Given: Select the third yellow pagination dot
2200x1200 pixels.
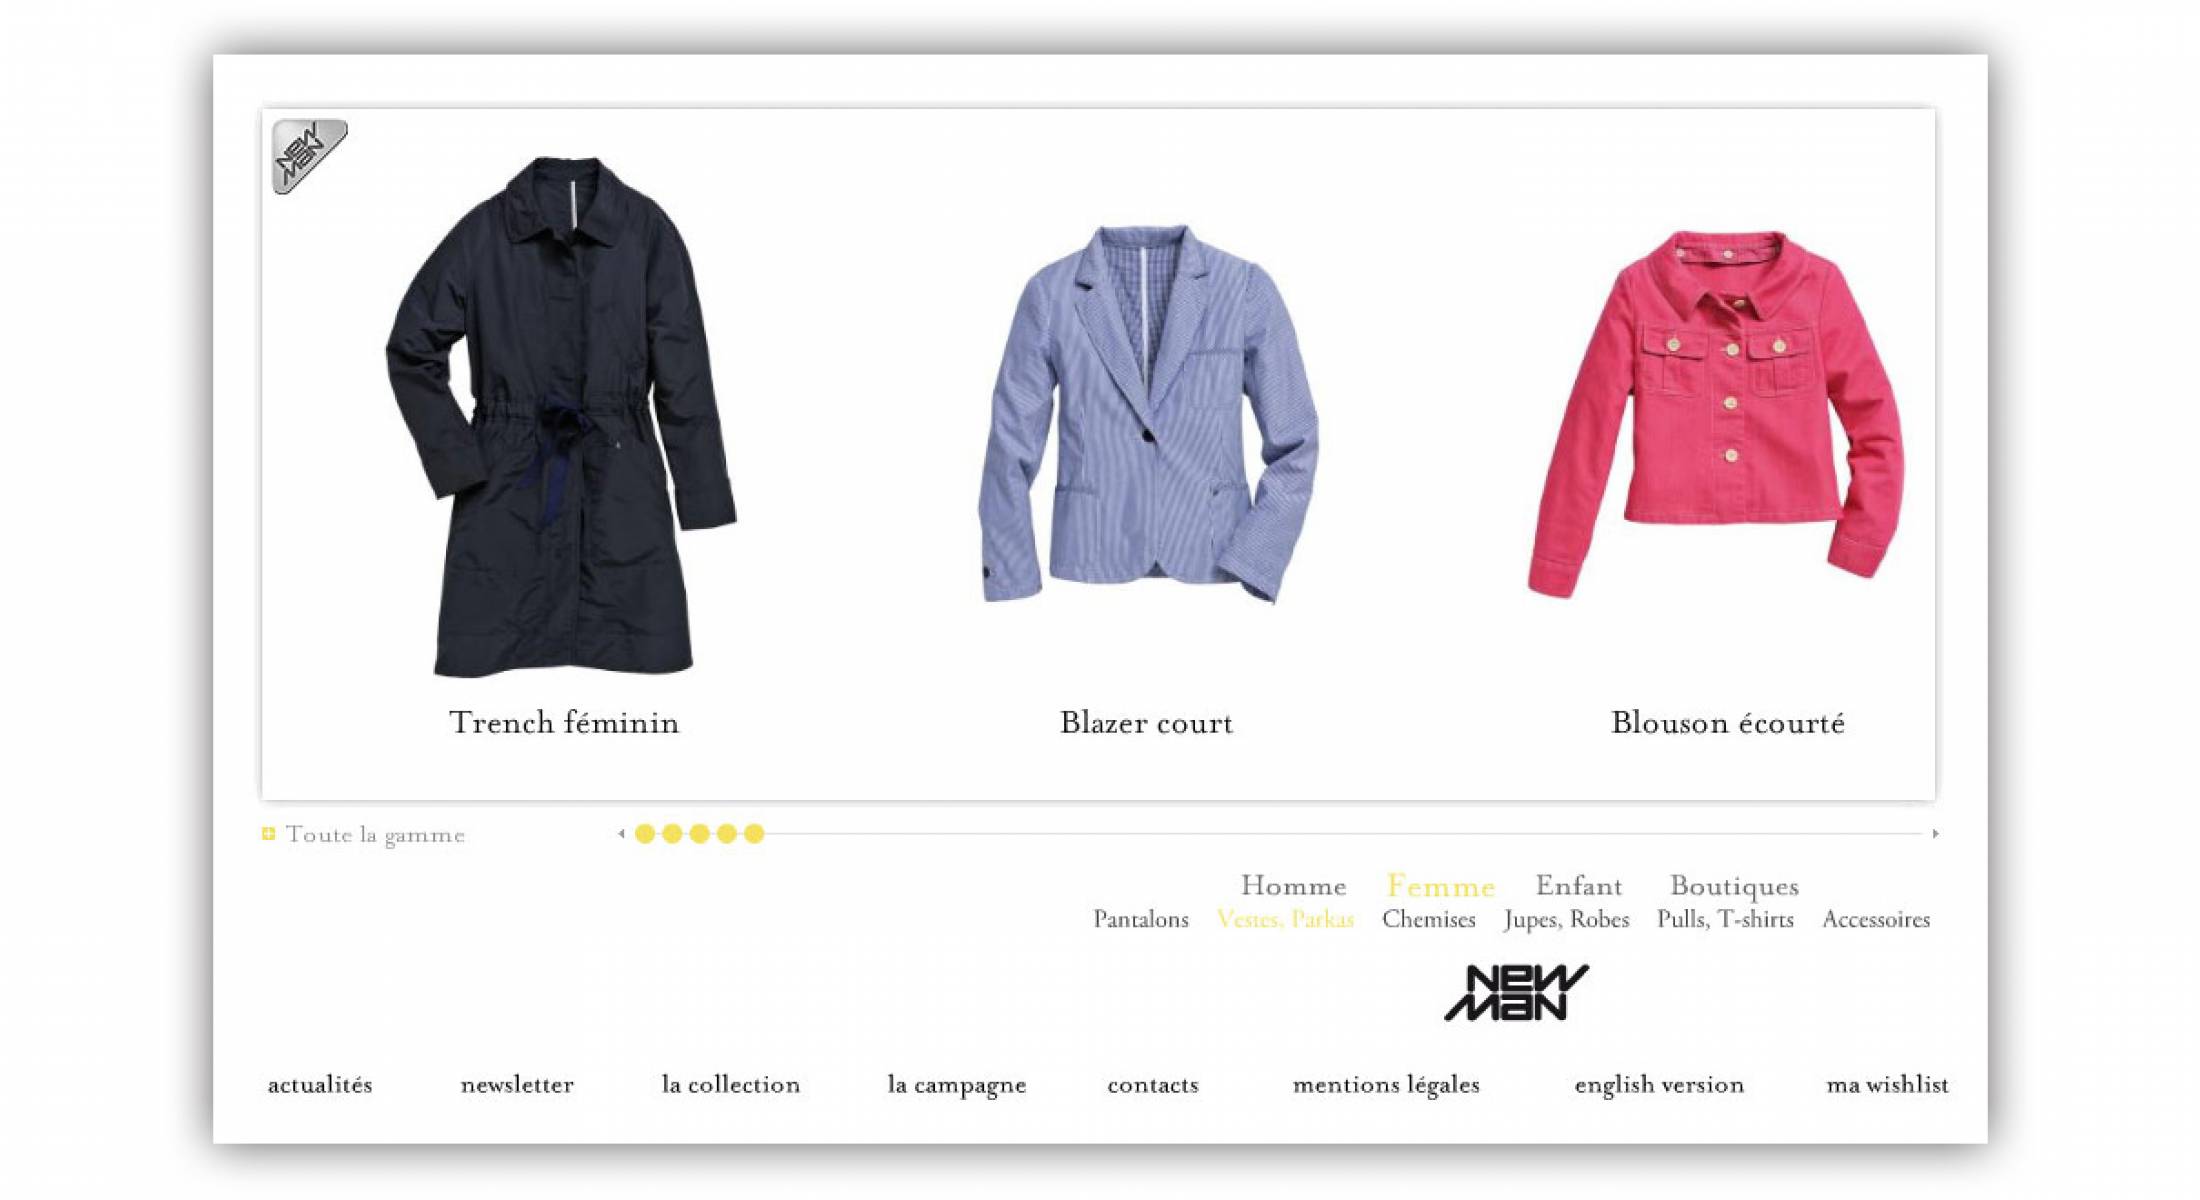Looking at the screenshot, I should [x=700, y=834].
